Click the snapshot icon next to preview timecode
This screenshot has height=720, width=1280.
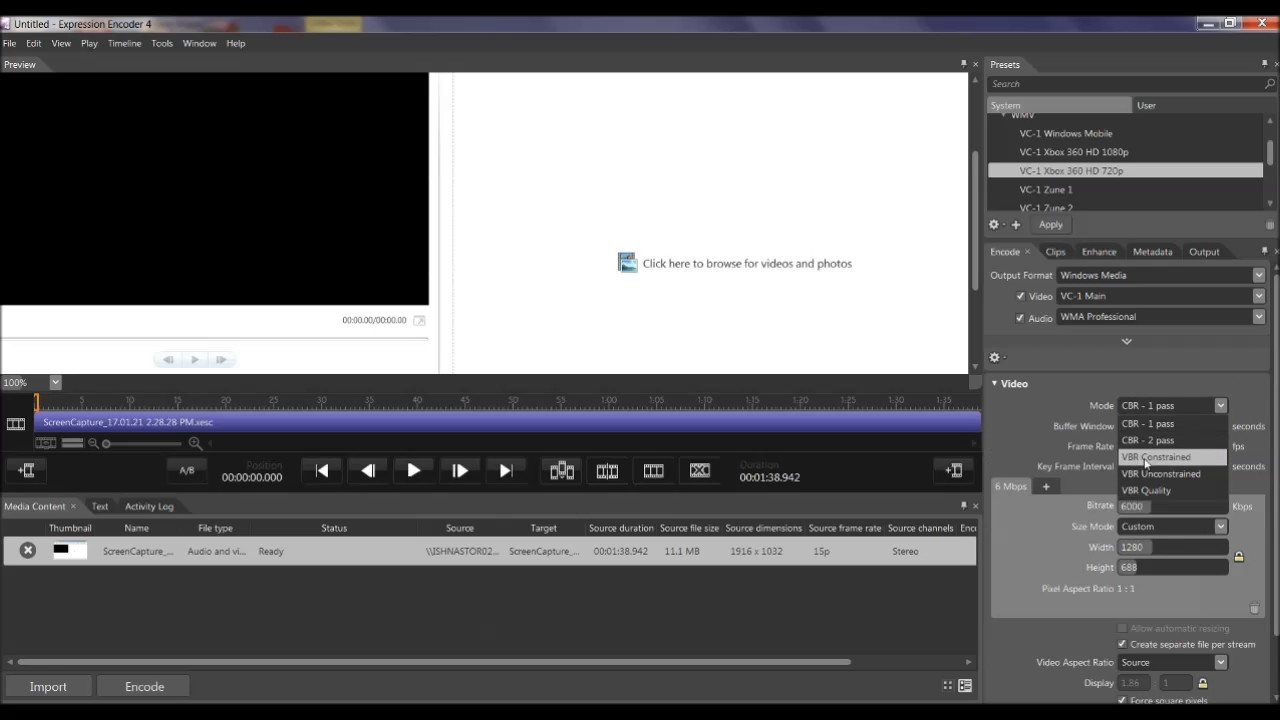[419, 320]
